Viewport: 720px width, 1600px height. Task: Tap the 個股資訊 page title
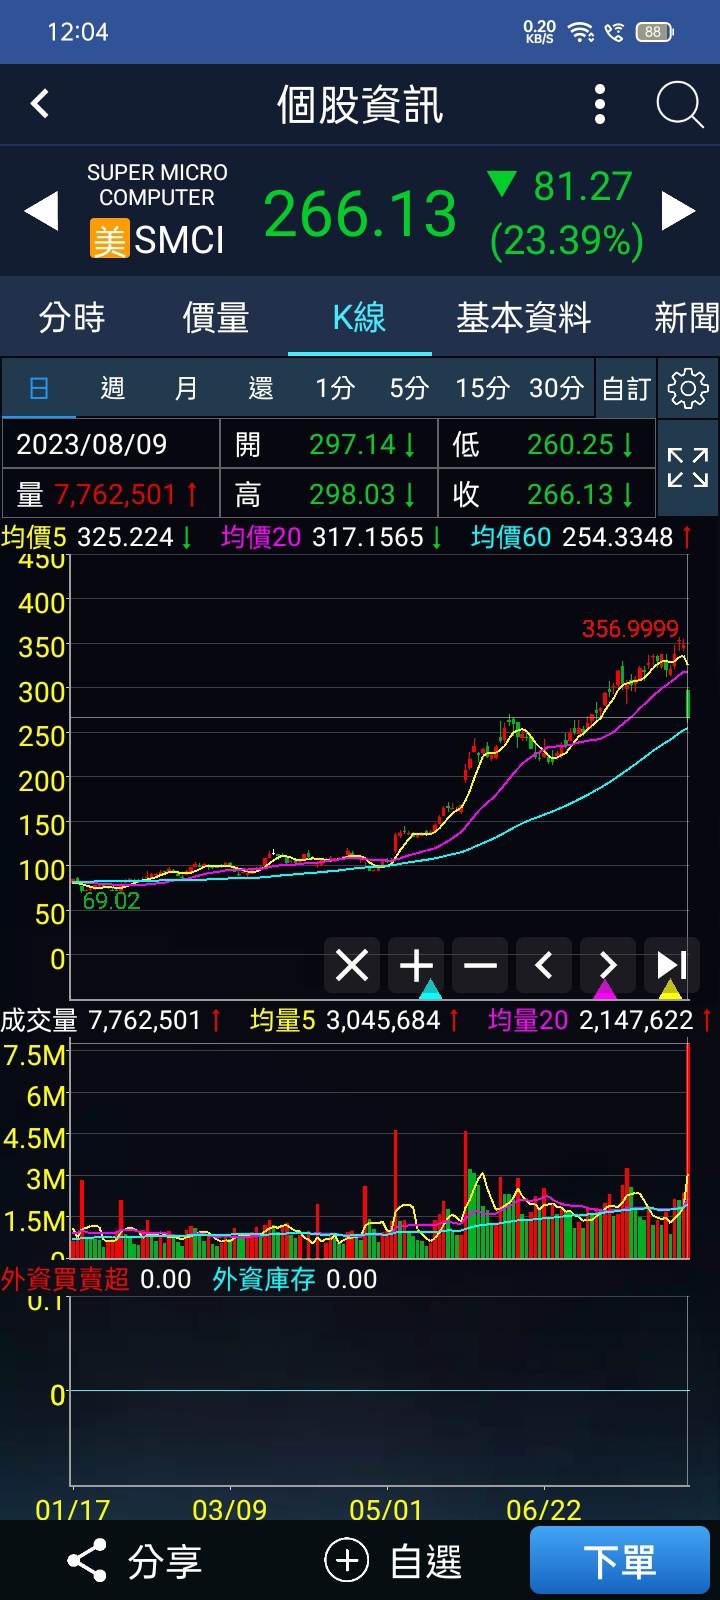click(x=360, y=104)
